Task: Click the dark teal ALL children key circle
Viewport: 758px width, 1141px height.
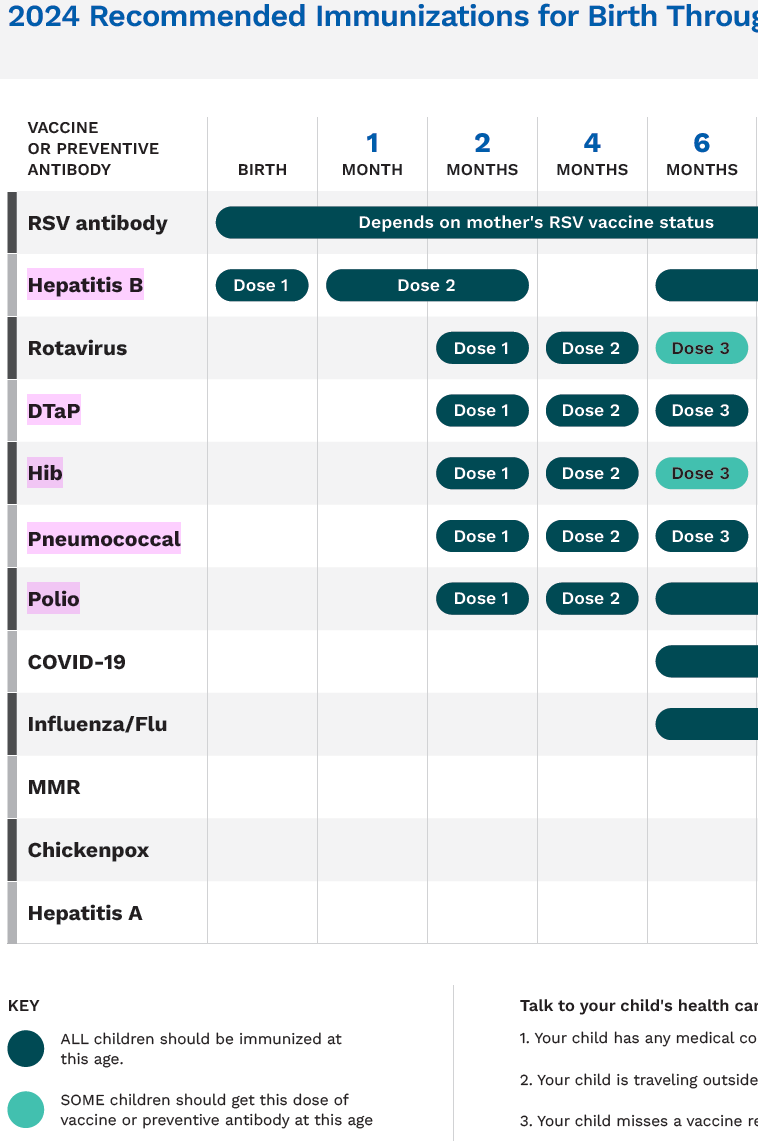Action: coord(26,1049)
